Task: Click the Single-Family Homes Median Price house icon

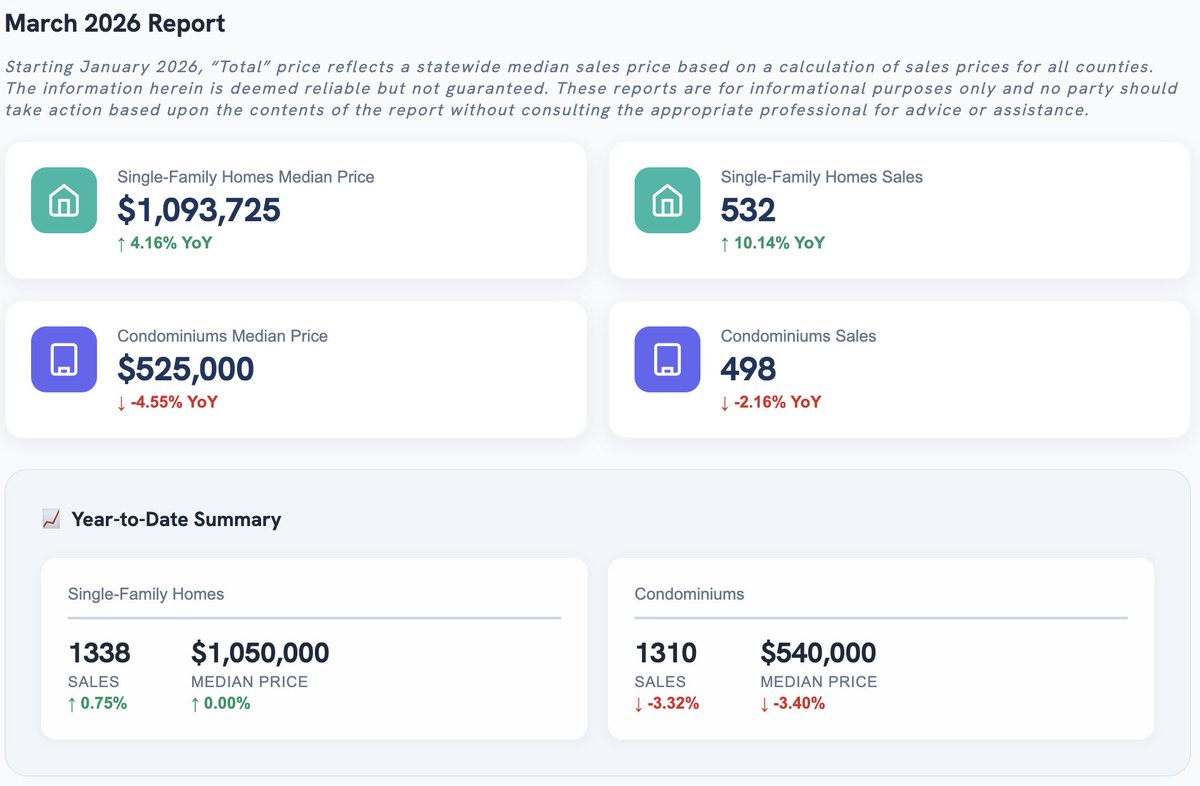Action: point(64,200)
